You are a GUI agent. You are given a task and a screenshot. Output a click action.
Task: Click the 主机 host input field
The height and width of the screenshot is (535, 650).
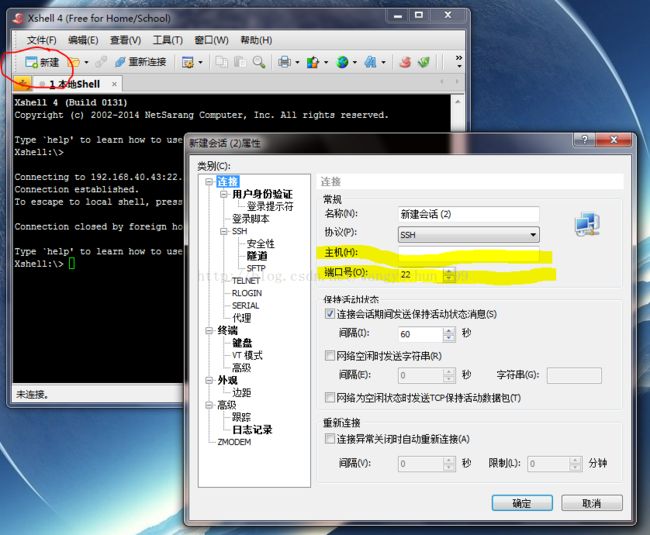pos(468,252)
